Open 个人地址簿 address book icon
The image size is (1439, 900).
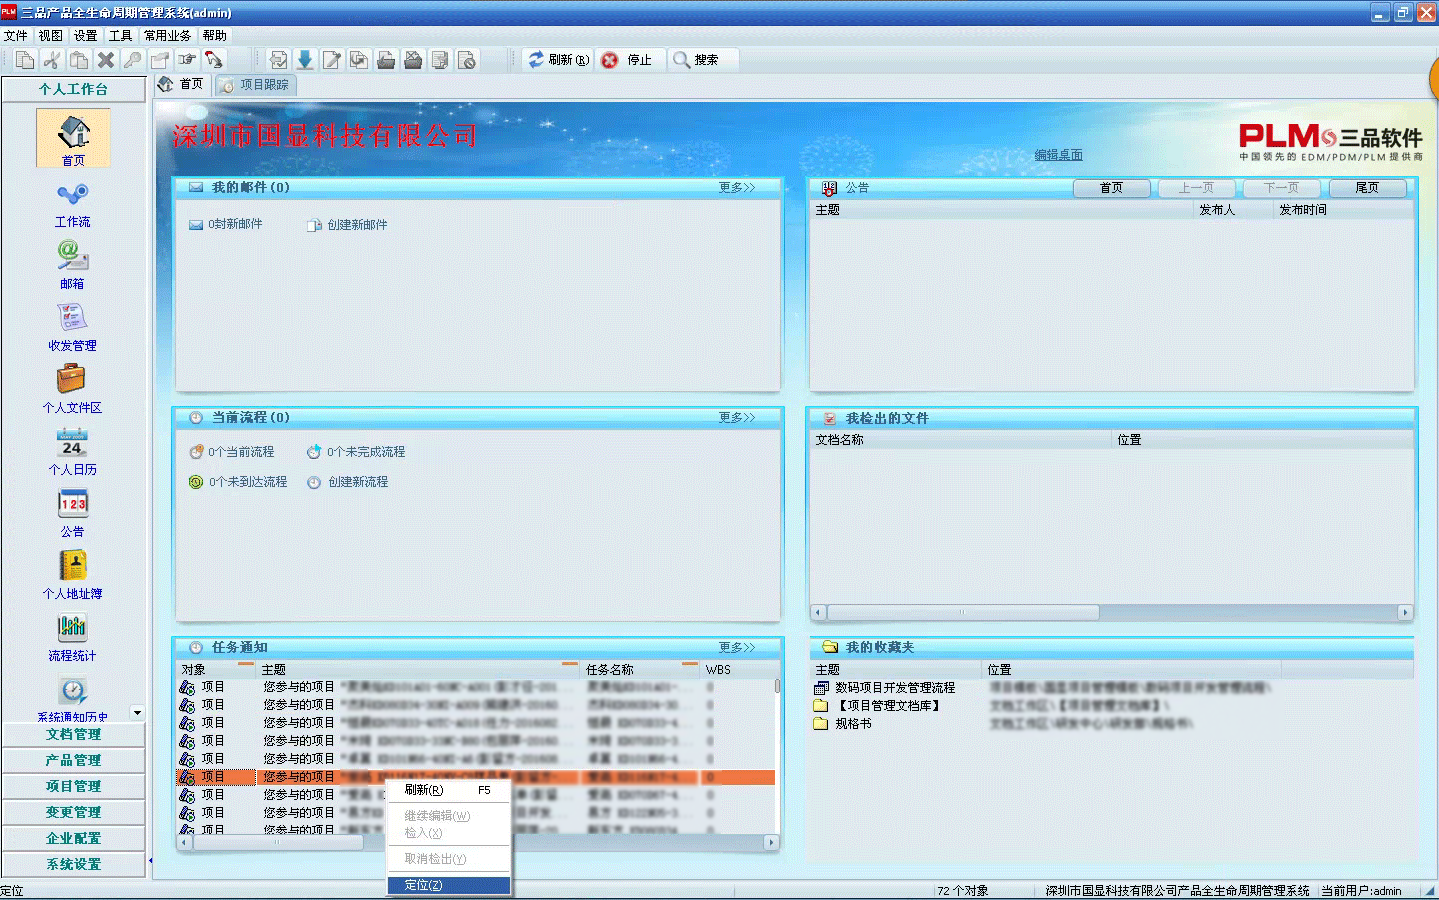pos(72,567)
